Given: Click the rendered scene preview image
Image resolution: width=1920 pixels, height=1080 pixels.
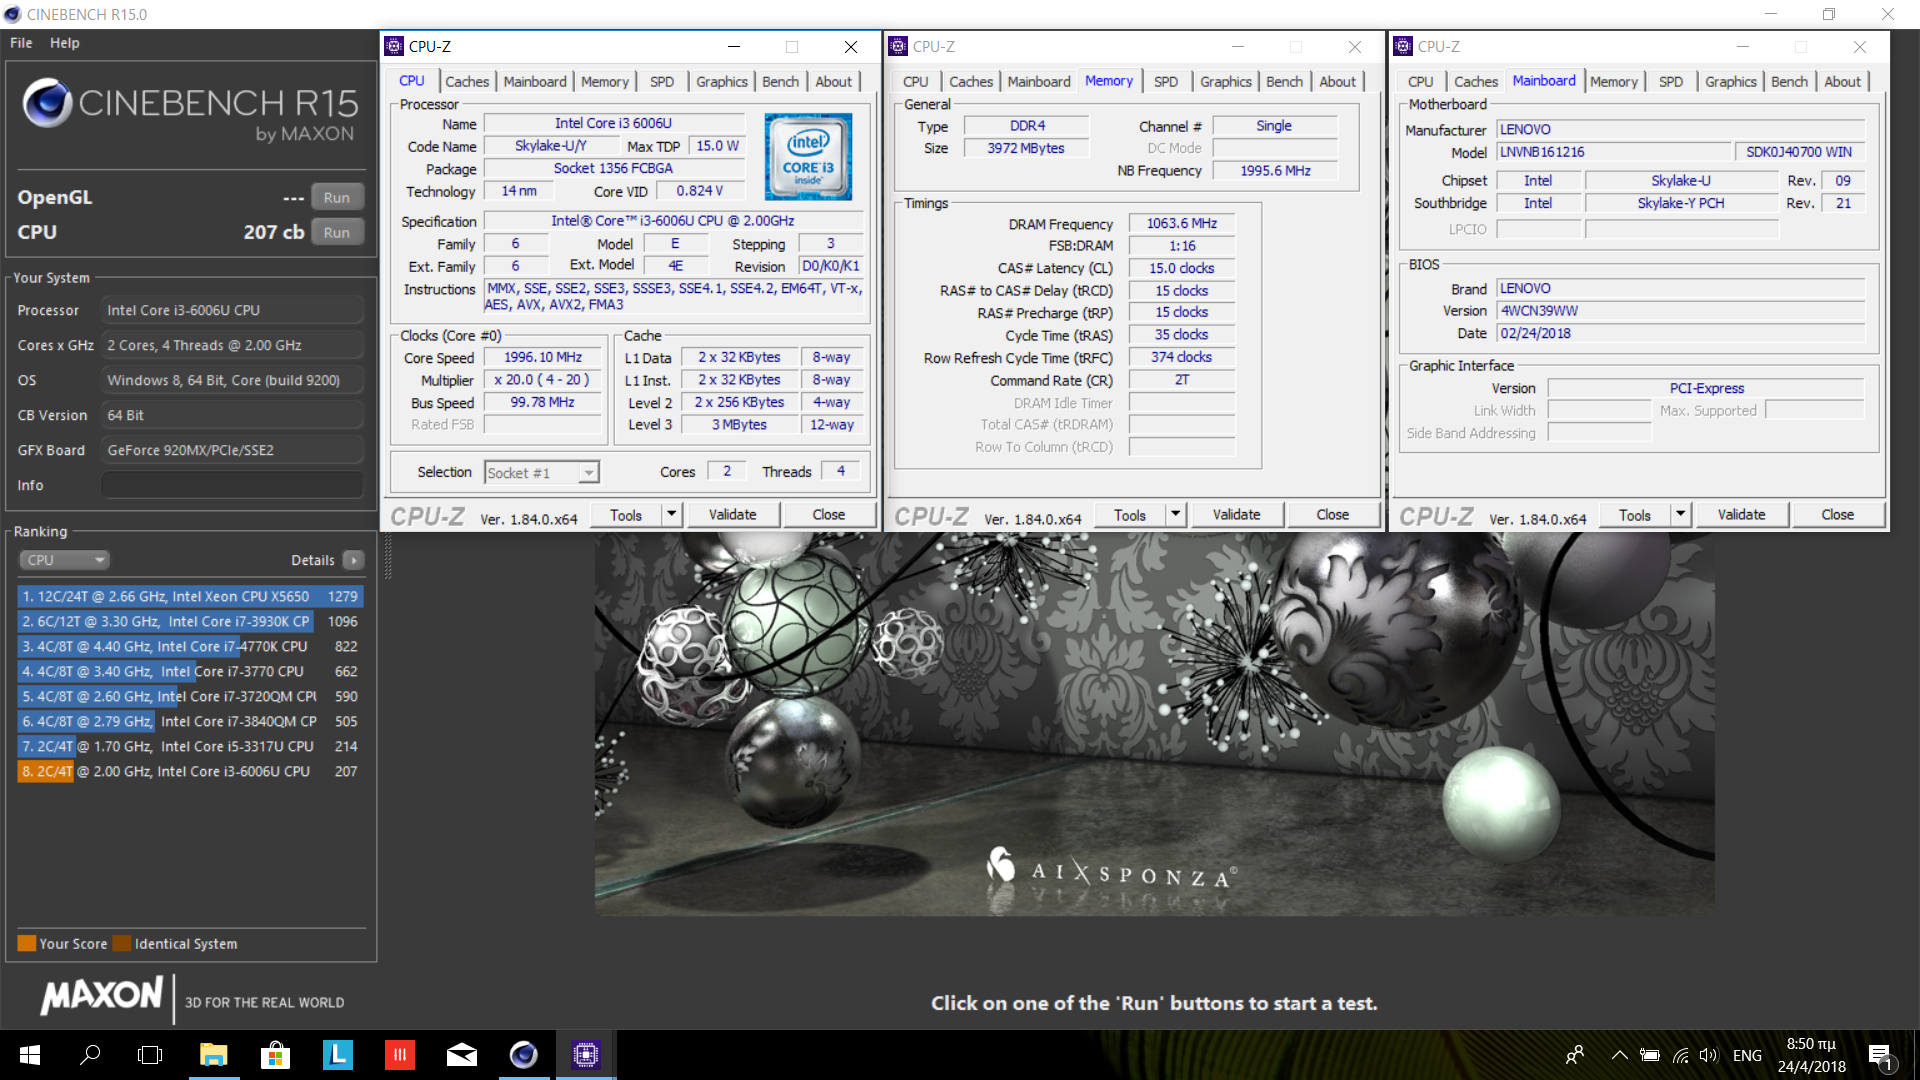Looking at the screenshot, I should coord(1154,724).
